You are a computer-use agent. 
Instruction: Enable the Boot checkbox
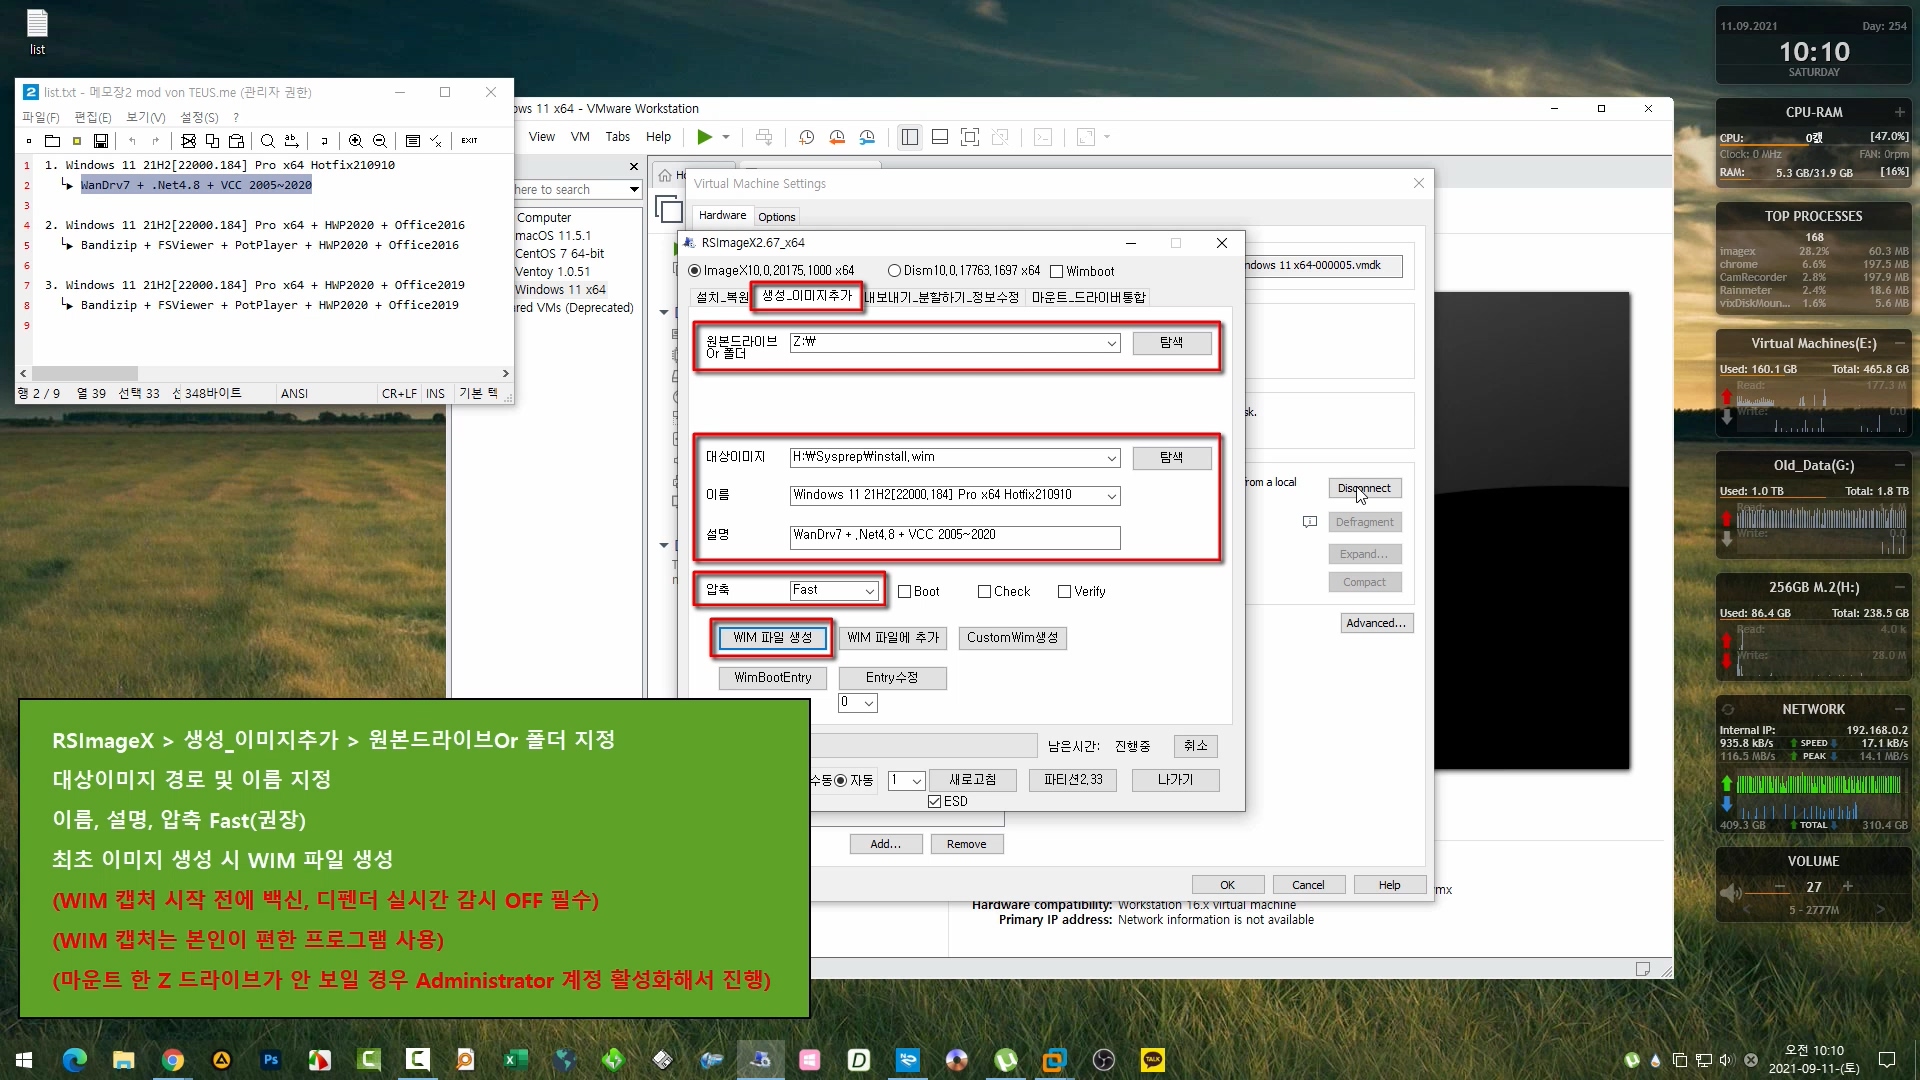click(904, 592)
